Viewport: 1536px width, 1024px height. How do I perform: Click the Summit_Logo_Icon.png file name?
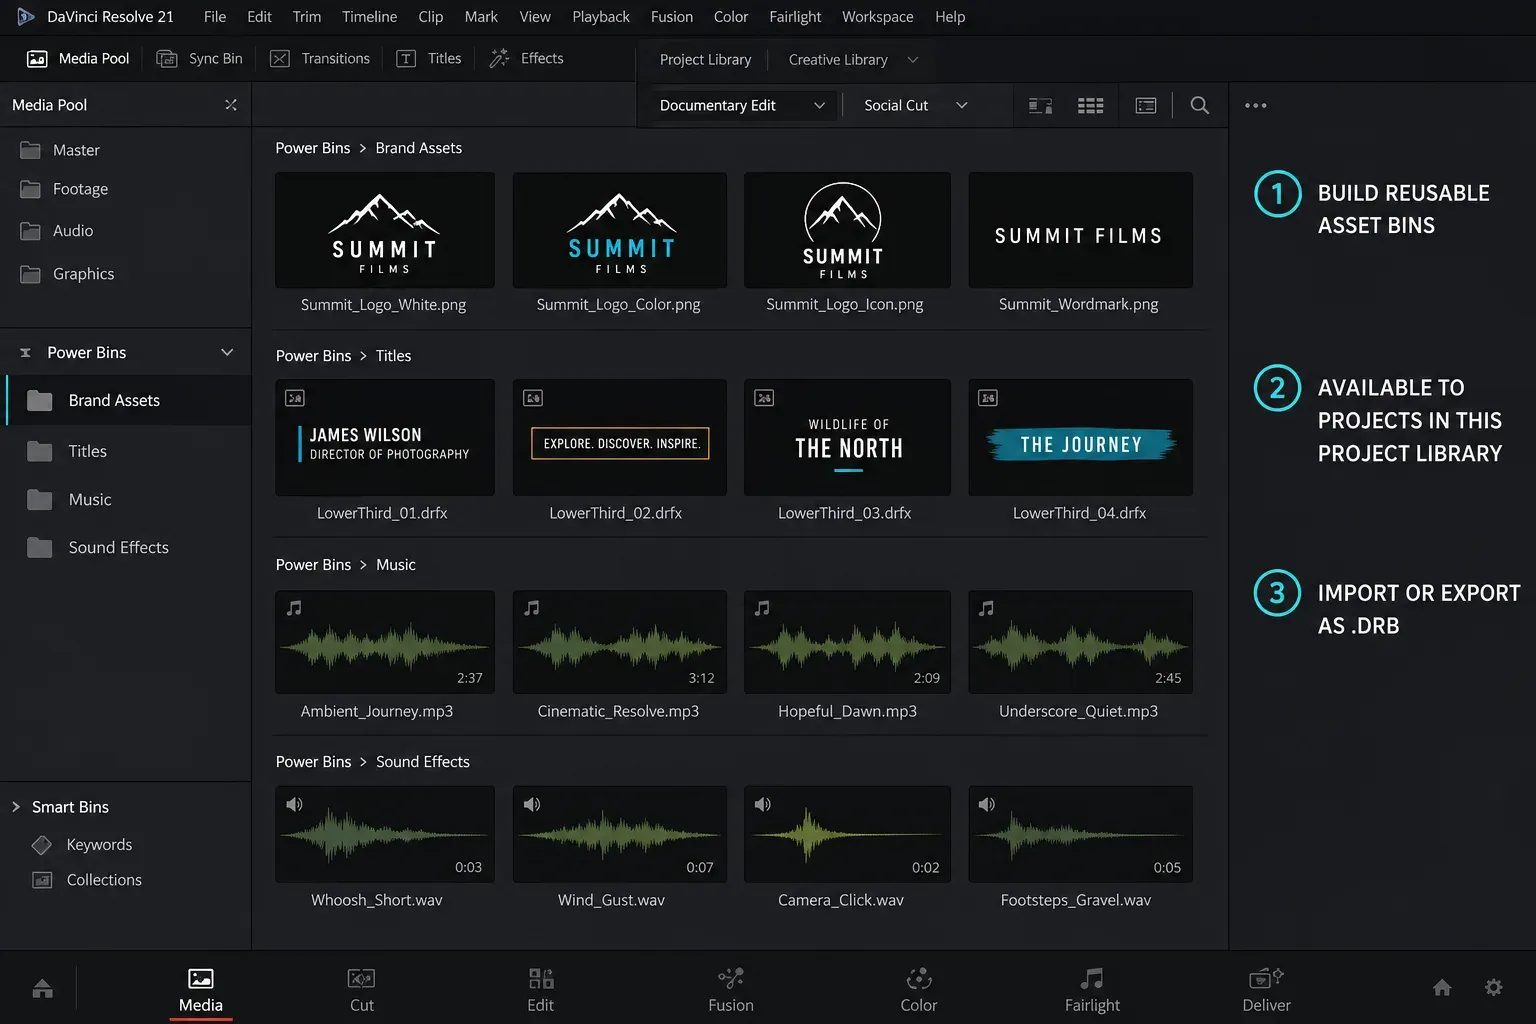coord(845,304)
